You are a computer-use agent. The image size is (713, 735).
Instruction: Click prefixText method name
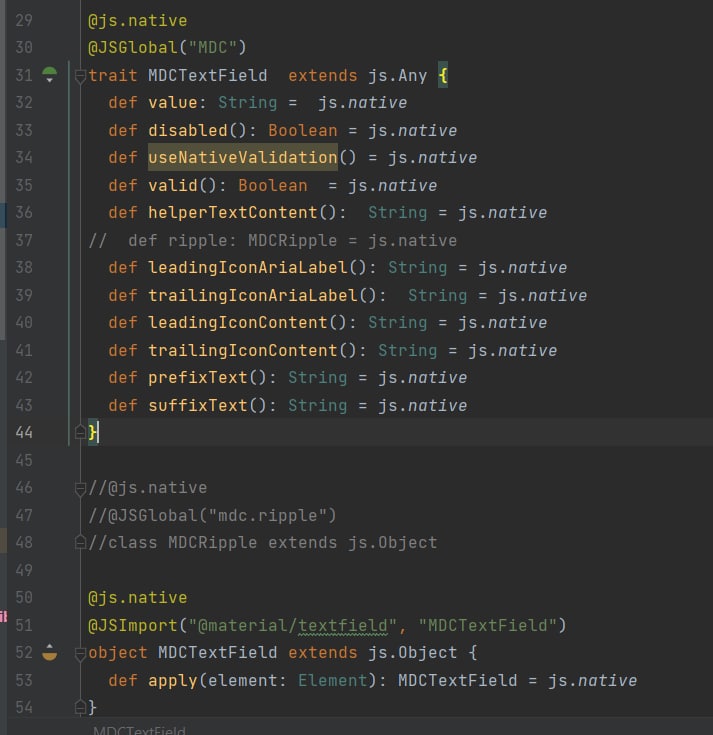(x=198, y=377)
